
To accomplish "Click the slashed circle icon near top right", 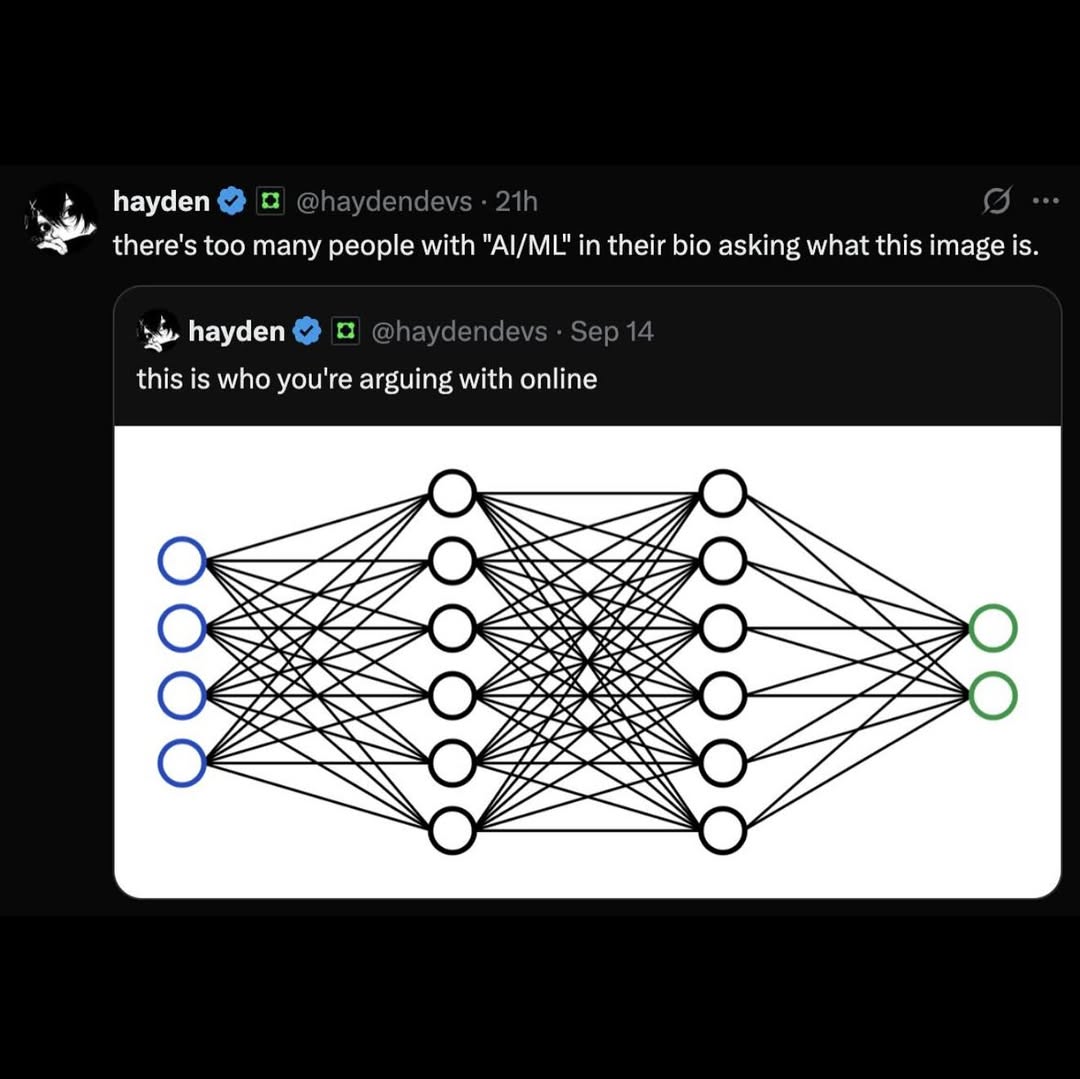I will tap(995, 201).
